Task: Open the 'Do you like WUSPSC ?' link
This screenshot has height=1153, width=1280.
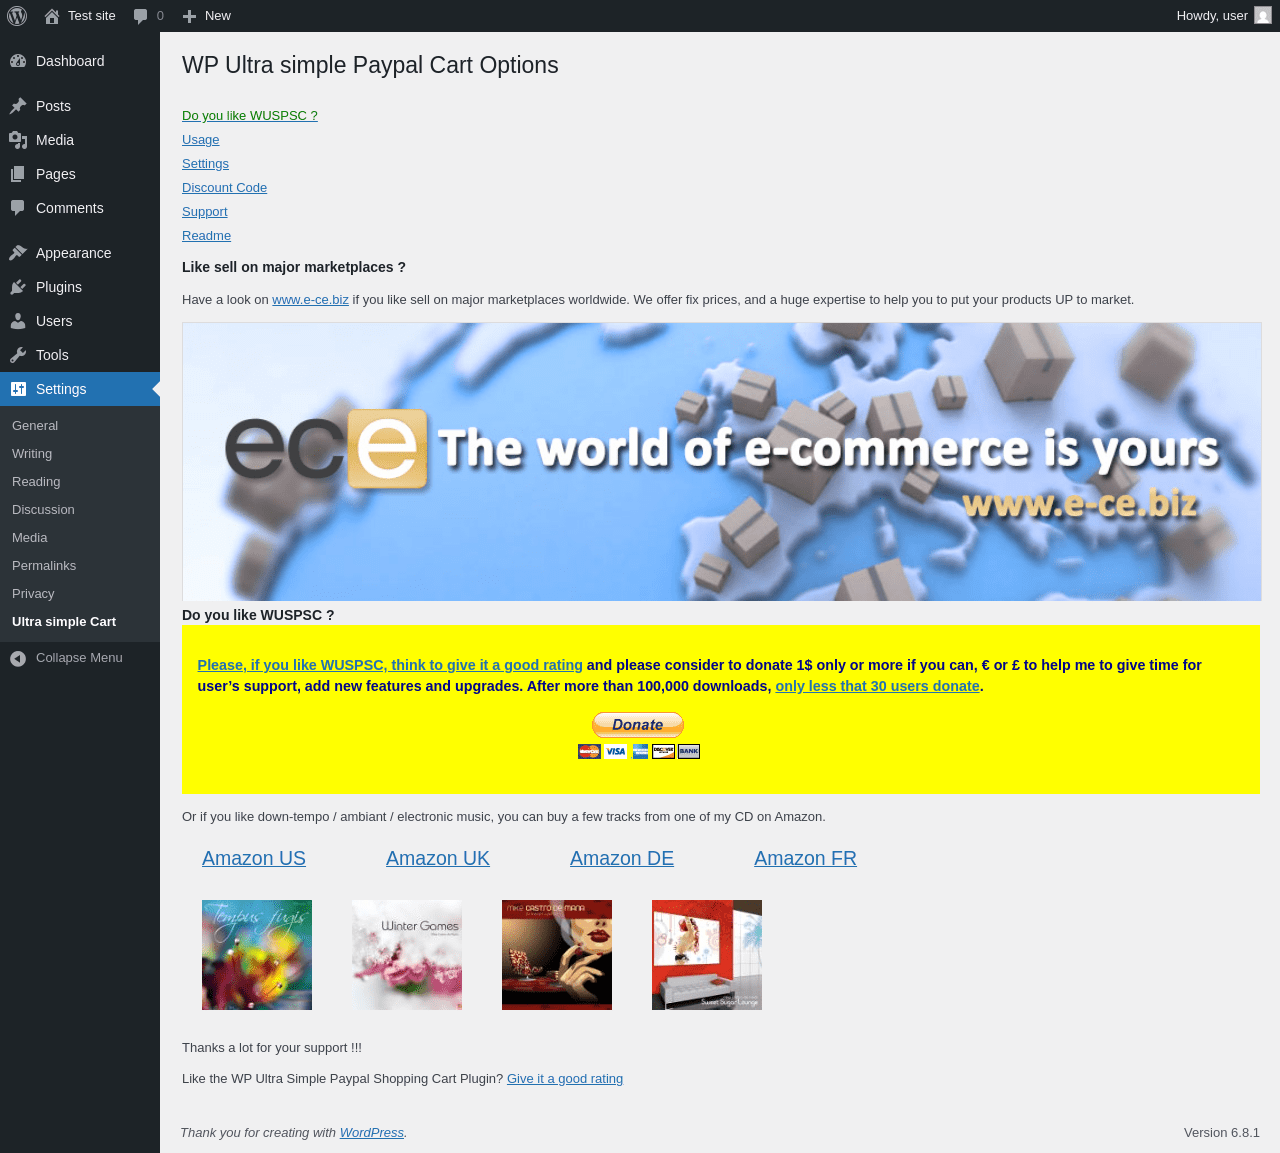Action: [250, 116]
